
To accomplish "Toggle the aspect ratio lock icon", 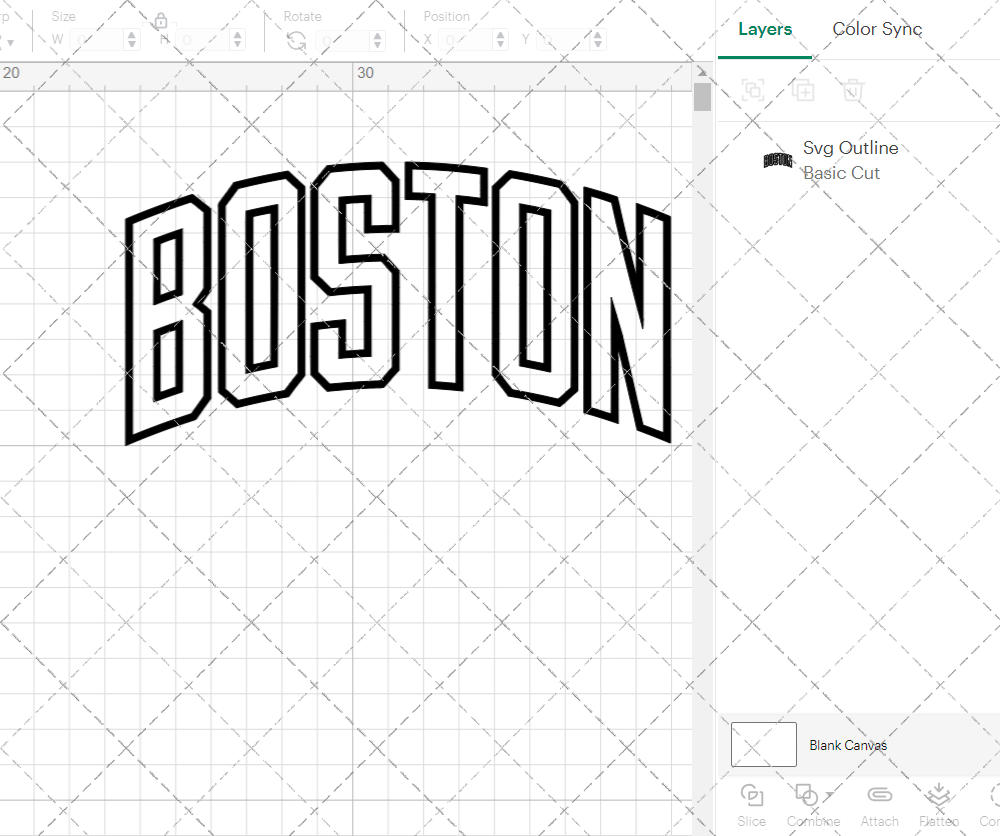I will [x=161, y=22].
